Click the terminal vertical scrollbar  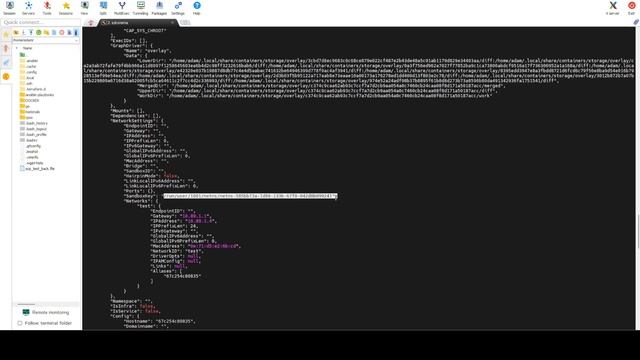point(638,230)
